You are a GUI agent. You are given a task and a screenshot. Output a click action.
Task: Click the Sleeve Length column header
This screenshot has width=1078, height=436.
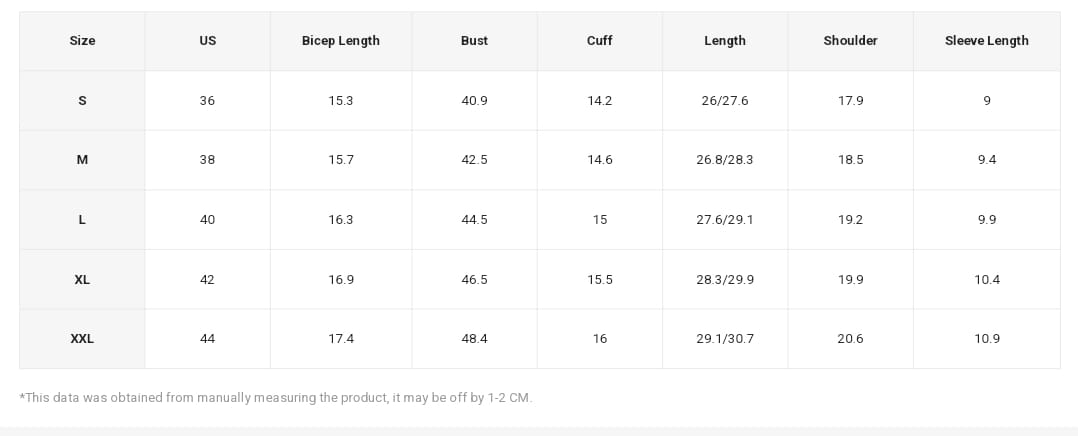[986, 41]
